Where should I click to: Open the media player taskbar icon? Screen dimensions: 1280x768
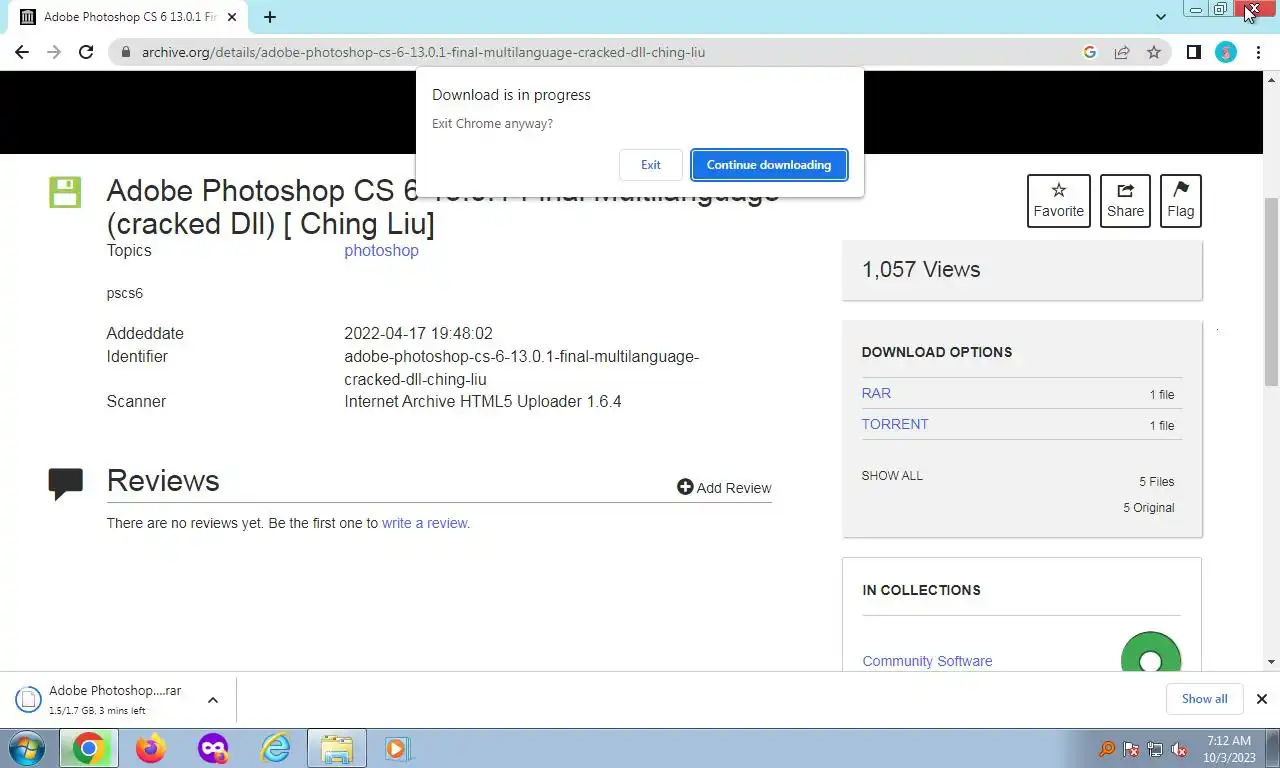pyautogui.click(x=398, y=748)
